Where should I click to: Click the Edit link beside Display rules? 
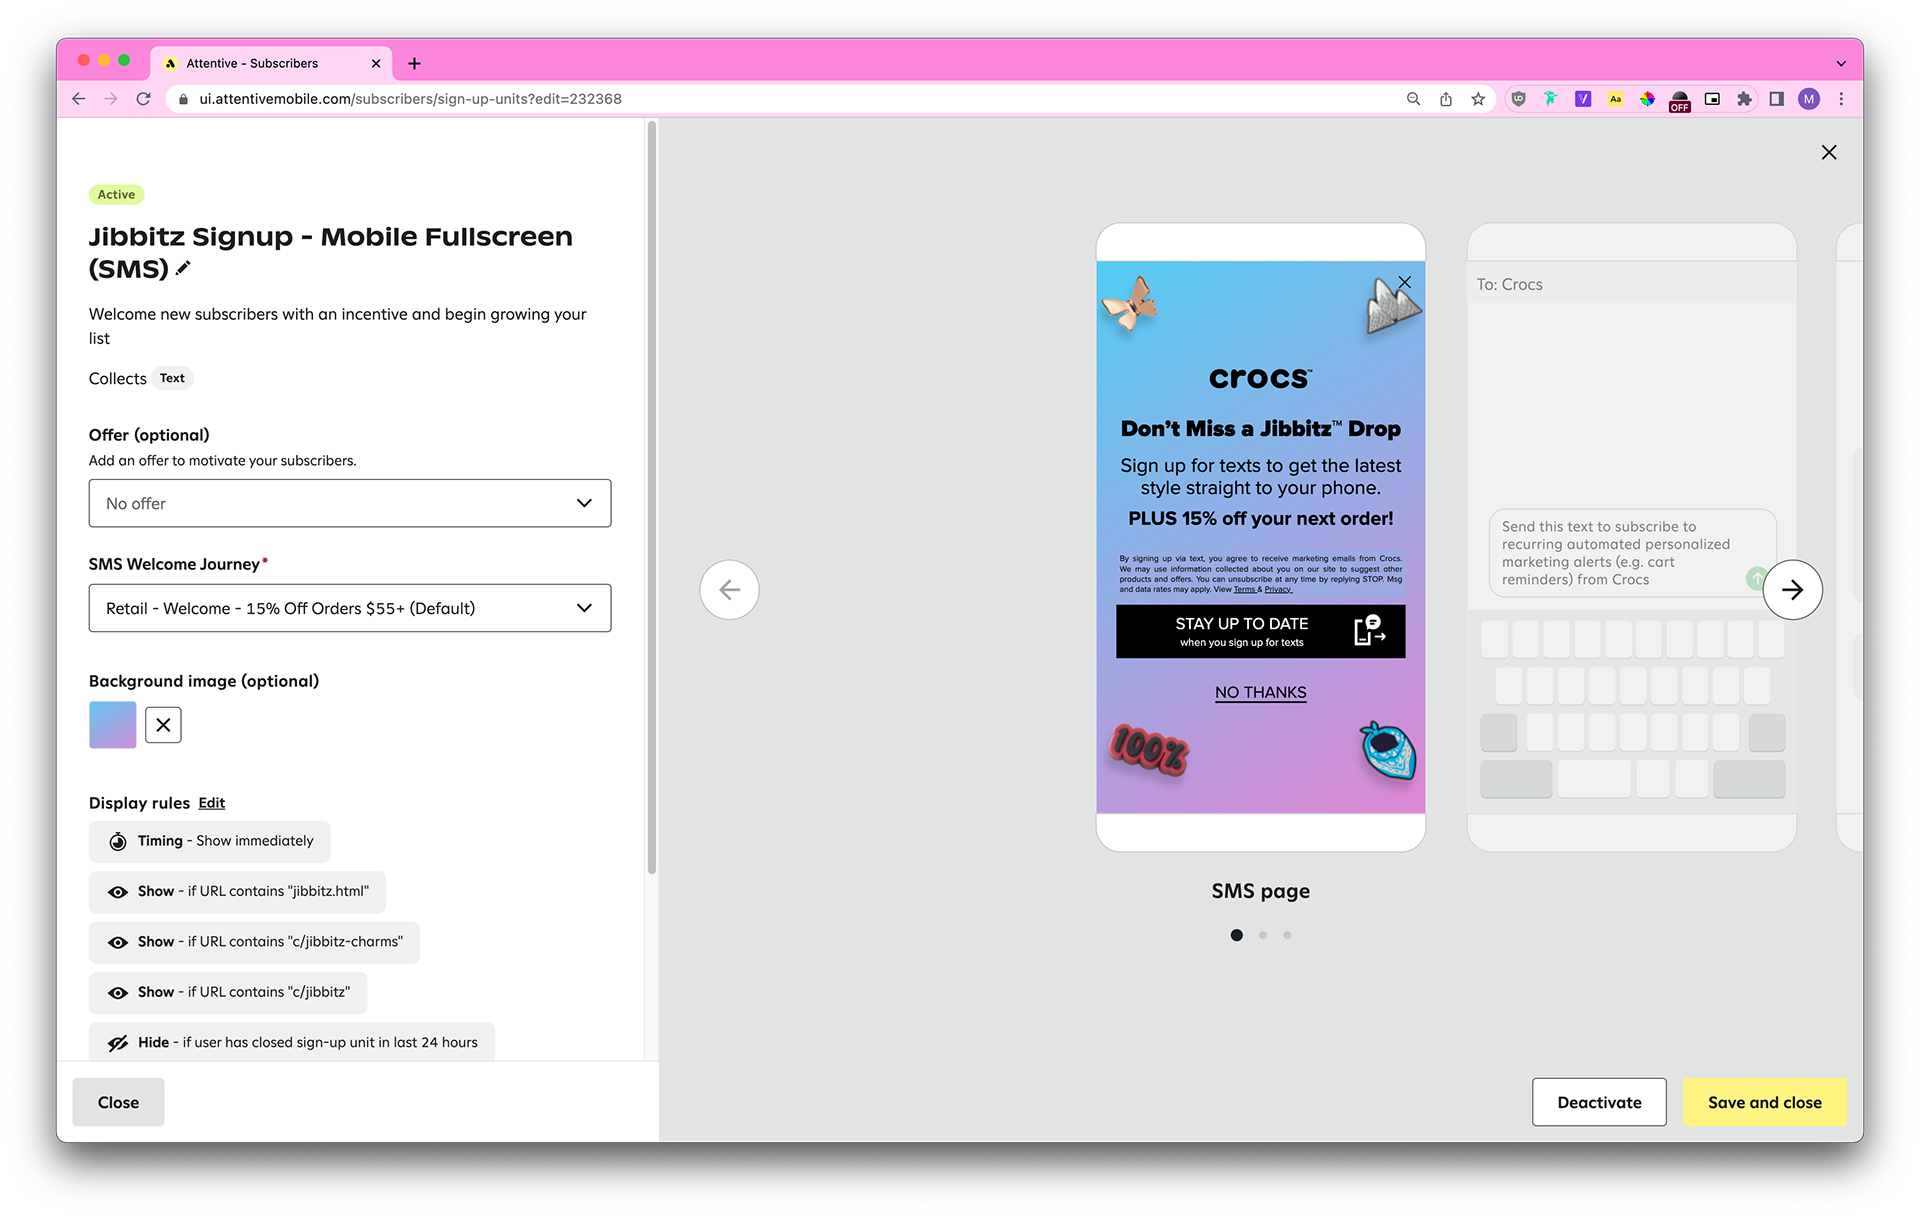[x=211, y=803]
